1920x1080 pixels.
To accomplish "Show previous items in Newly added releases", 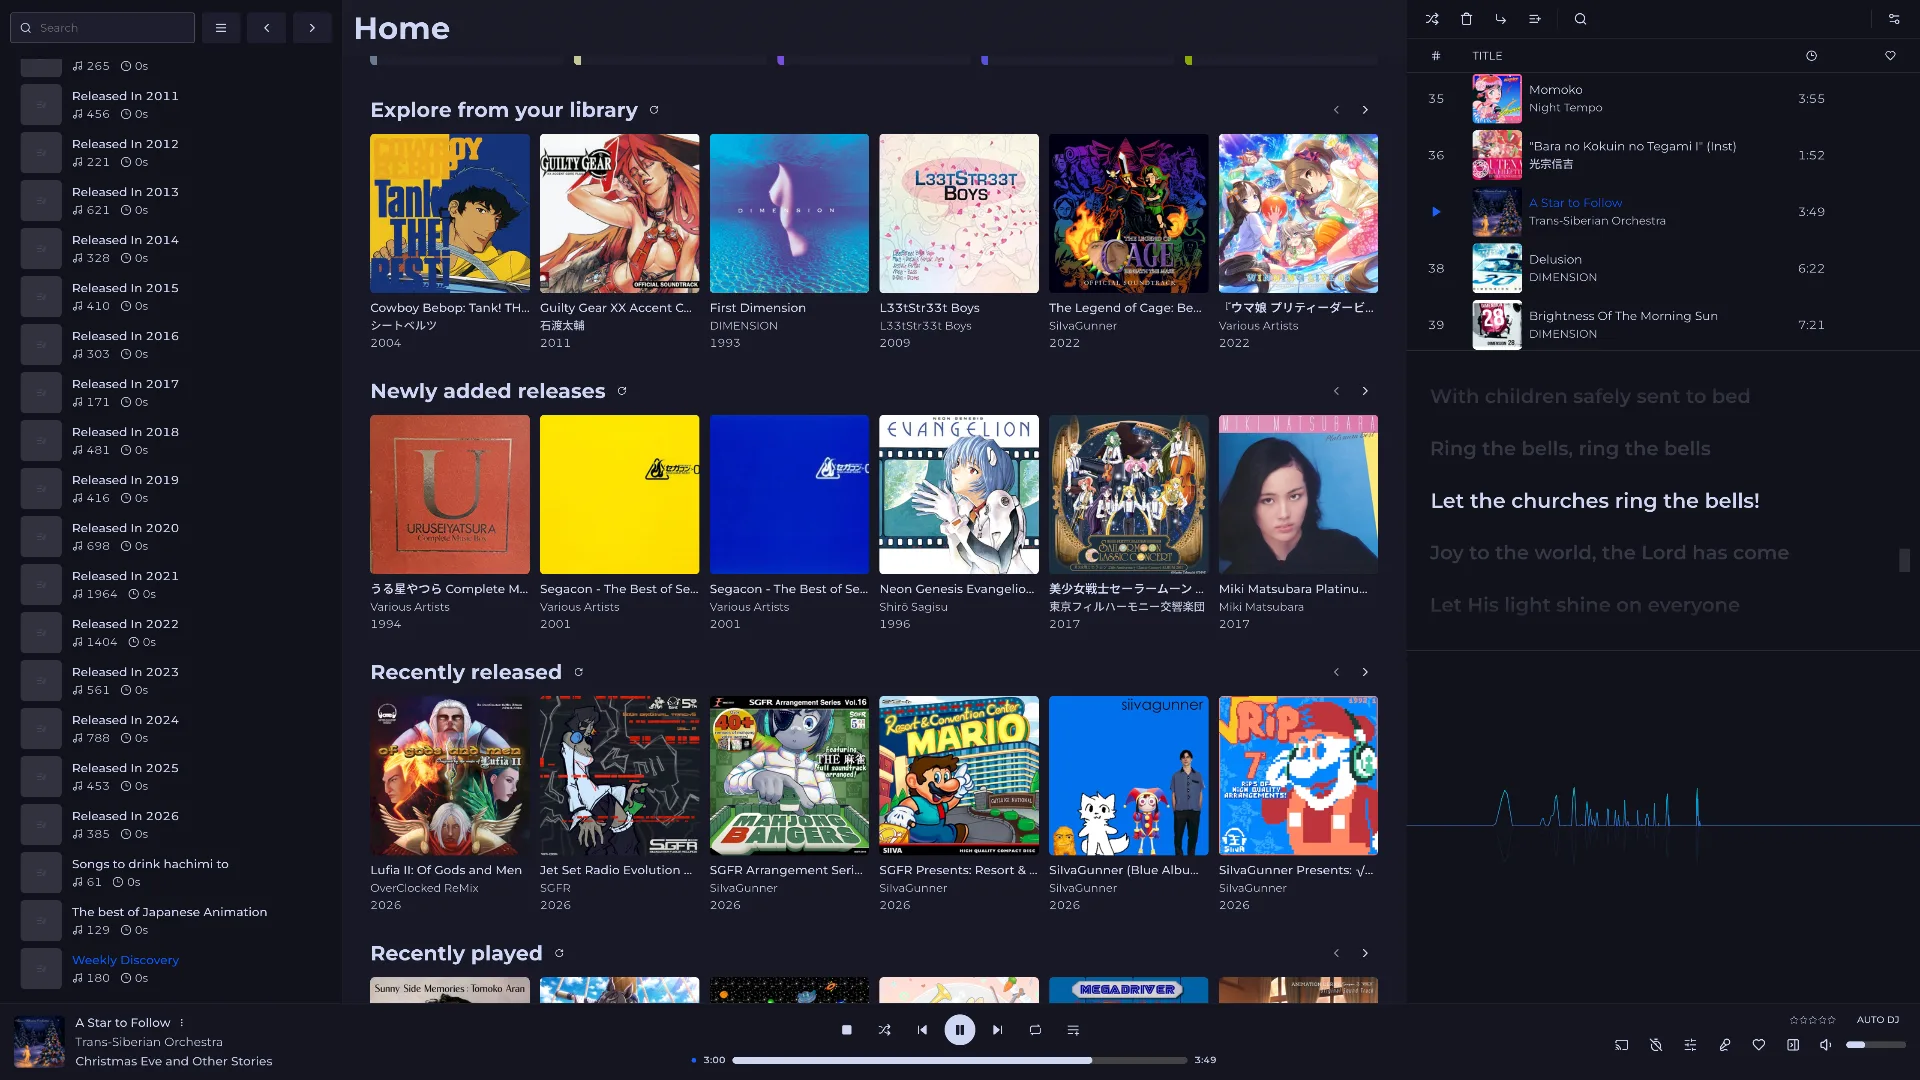I will (1336, 391).
